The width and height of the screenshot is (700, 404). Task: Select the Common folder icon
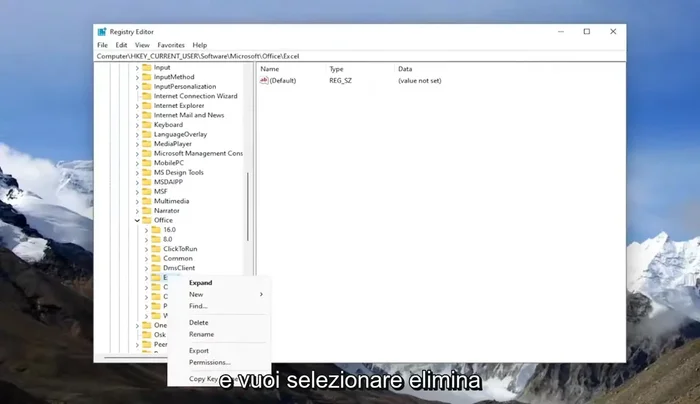pyautogui.click(x=156, y=258)
